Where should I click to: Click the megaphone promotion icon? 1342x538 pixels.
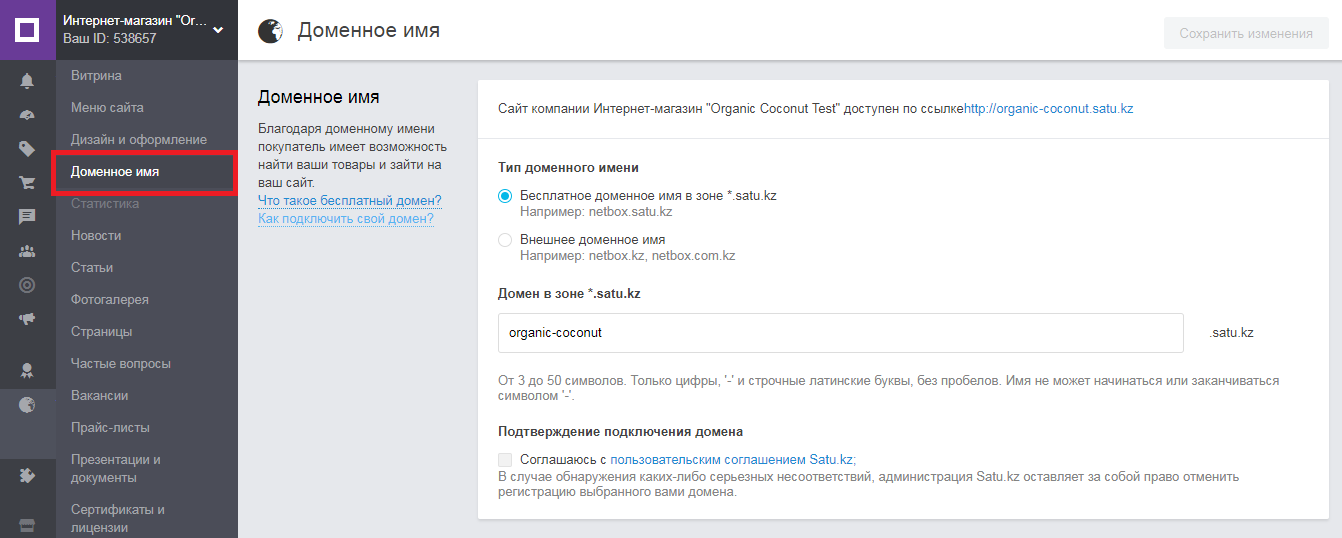tap(27, 319)
